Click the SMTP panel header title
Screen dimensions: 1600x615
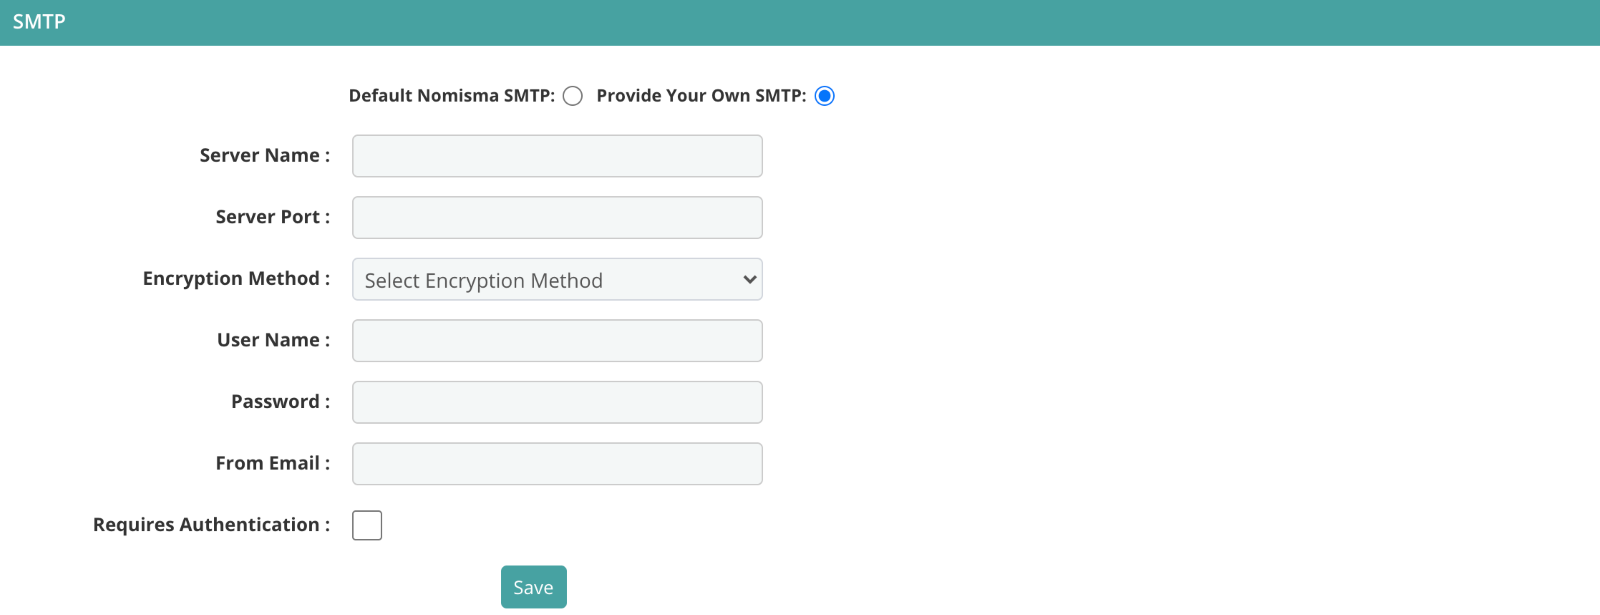point(39,22)
